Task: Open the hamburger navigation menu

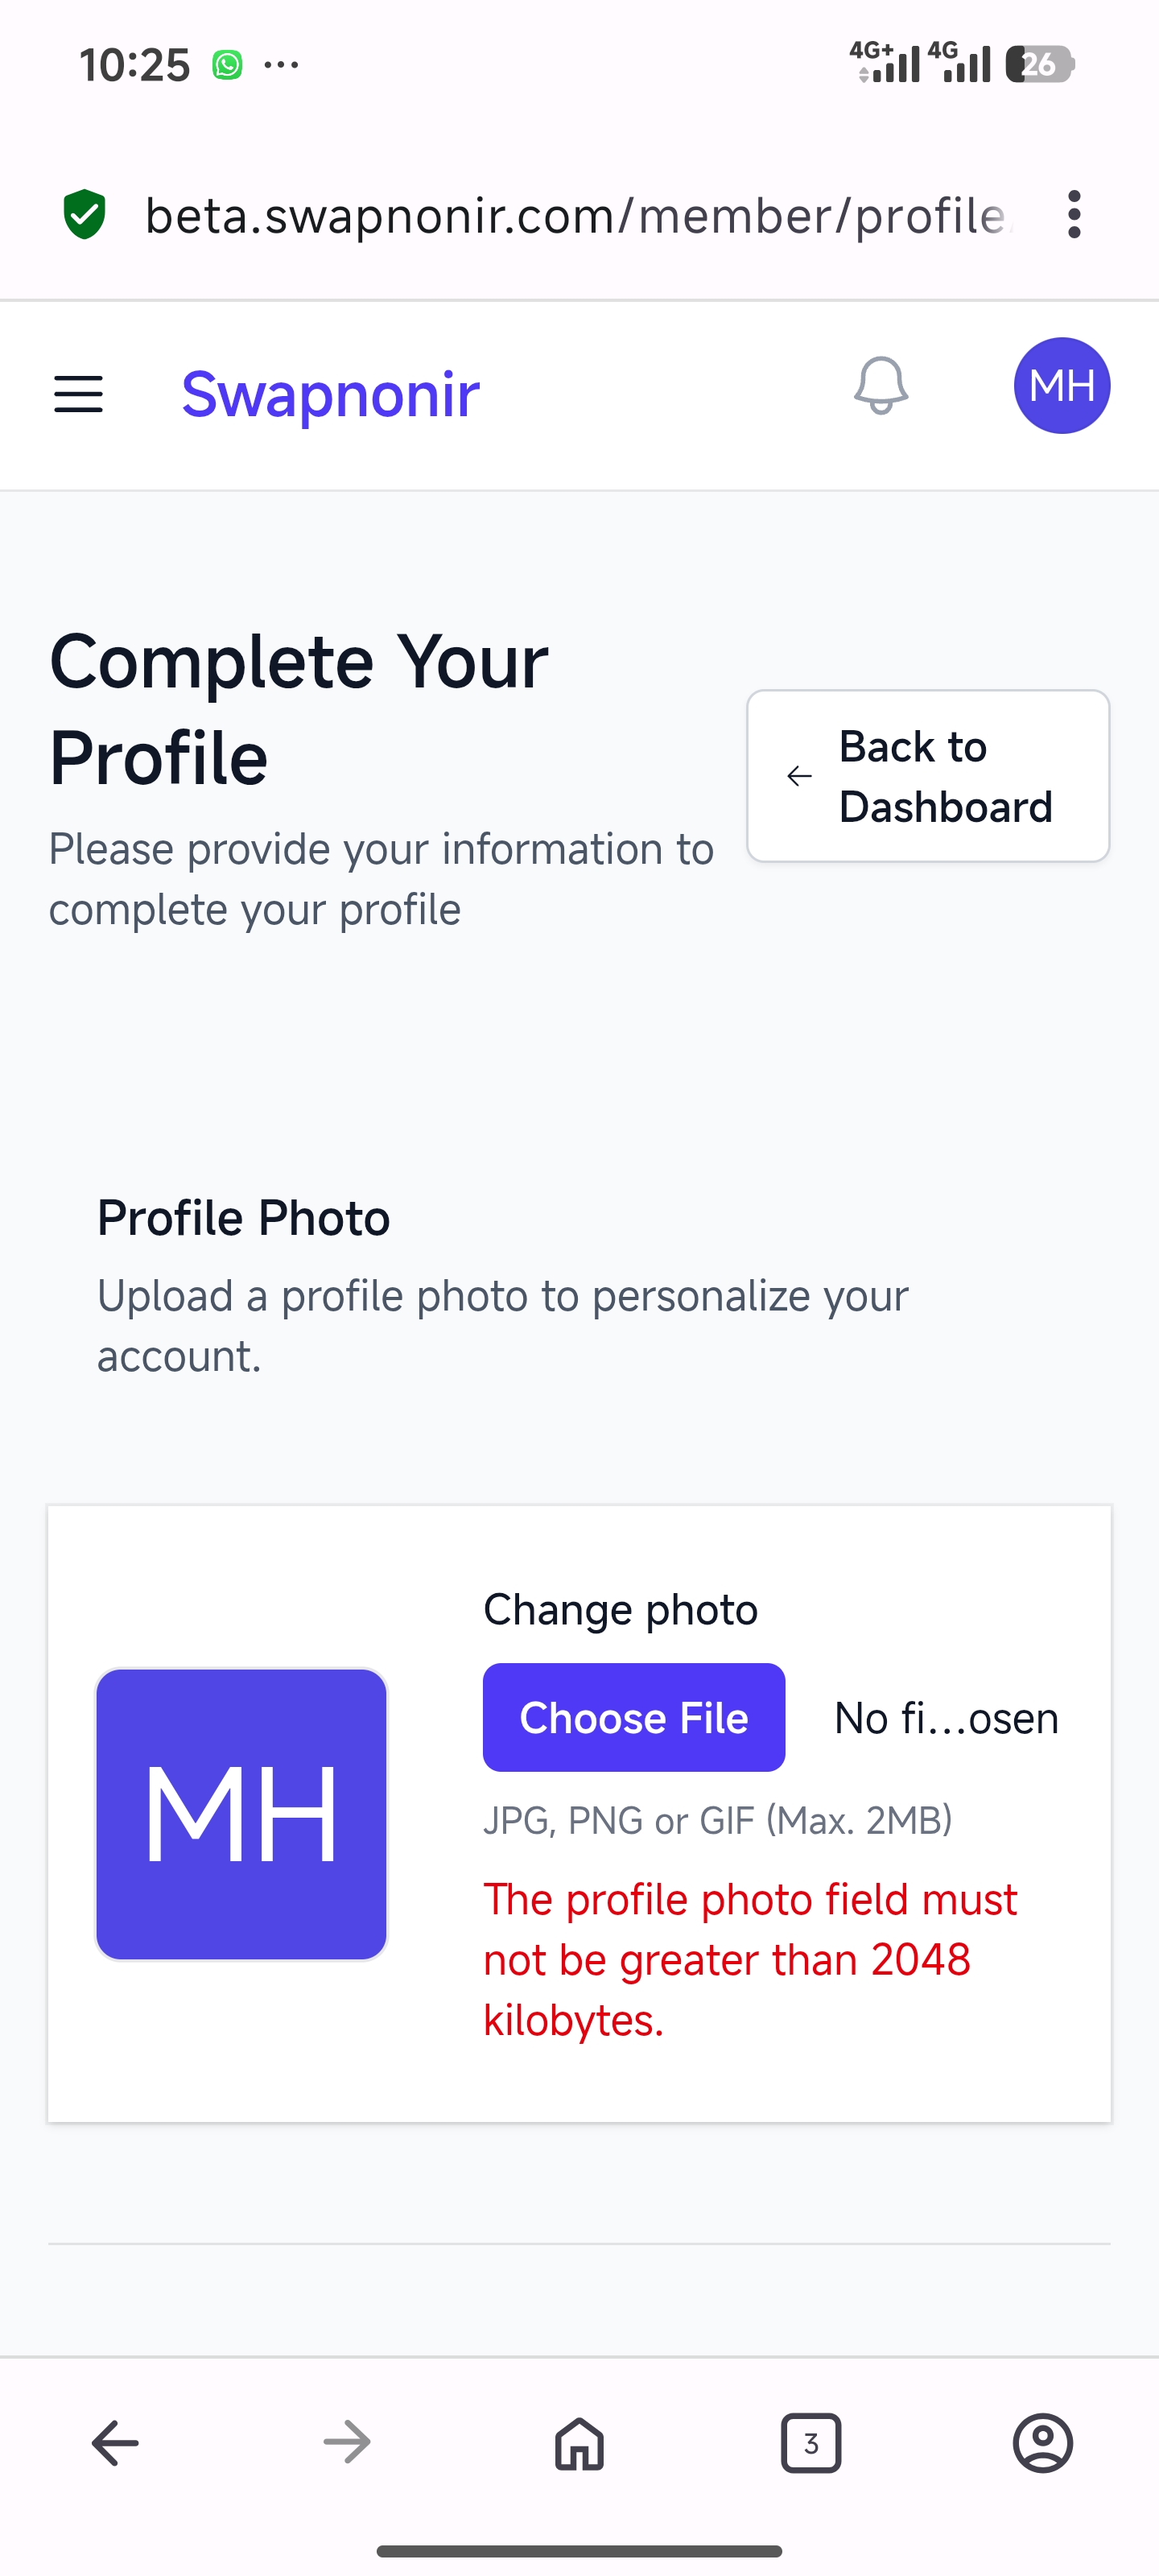Action: click(78, 394)
